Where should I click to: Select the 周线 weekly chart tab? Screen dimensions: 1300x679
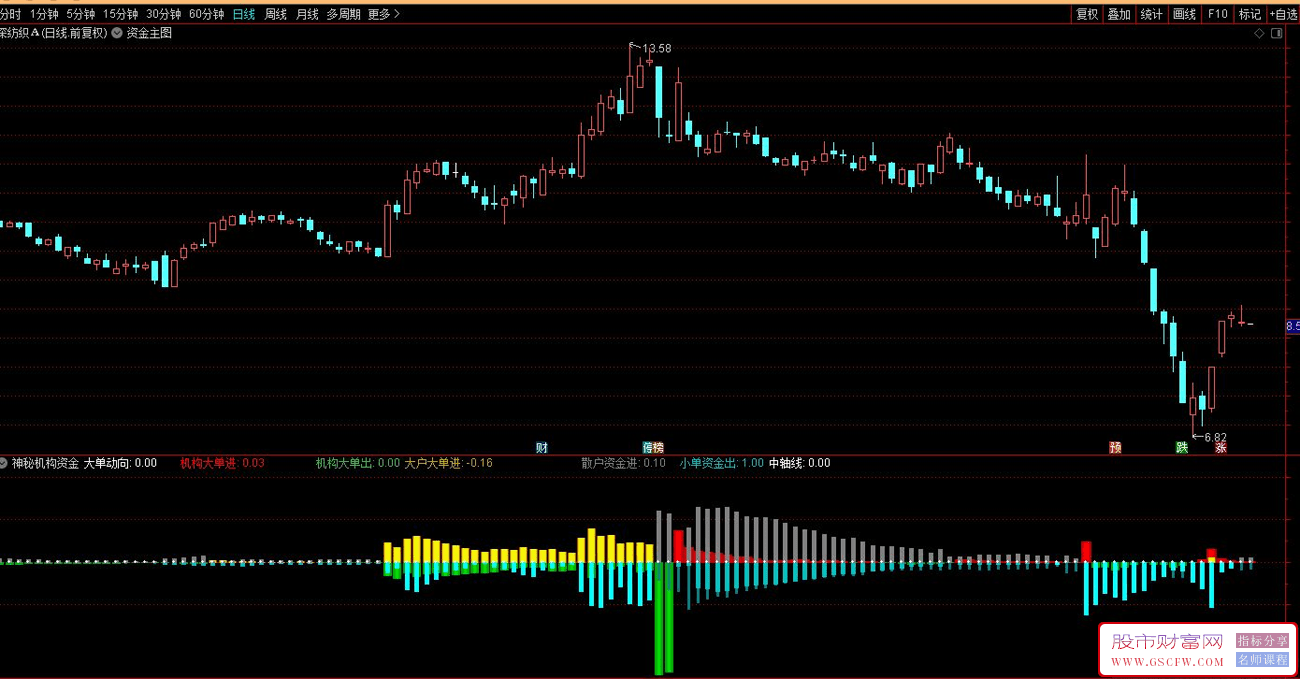[x=275, y=14]
